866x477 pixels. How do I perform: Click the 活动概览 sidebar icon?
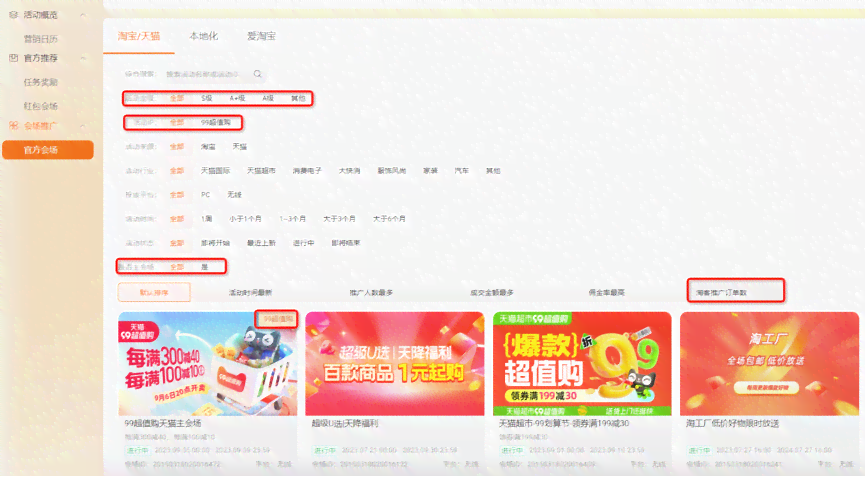tap(13, 15)
